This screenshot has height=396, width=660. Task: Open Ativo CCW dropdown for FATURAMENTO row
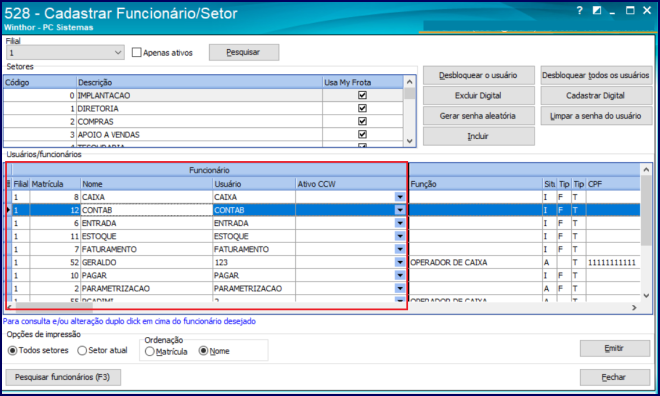pos(400,249)
